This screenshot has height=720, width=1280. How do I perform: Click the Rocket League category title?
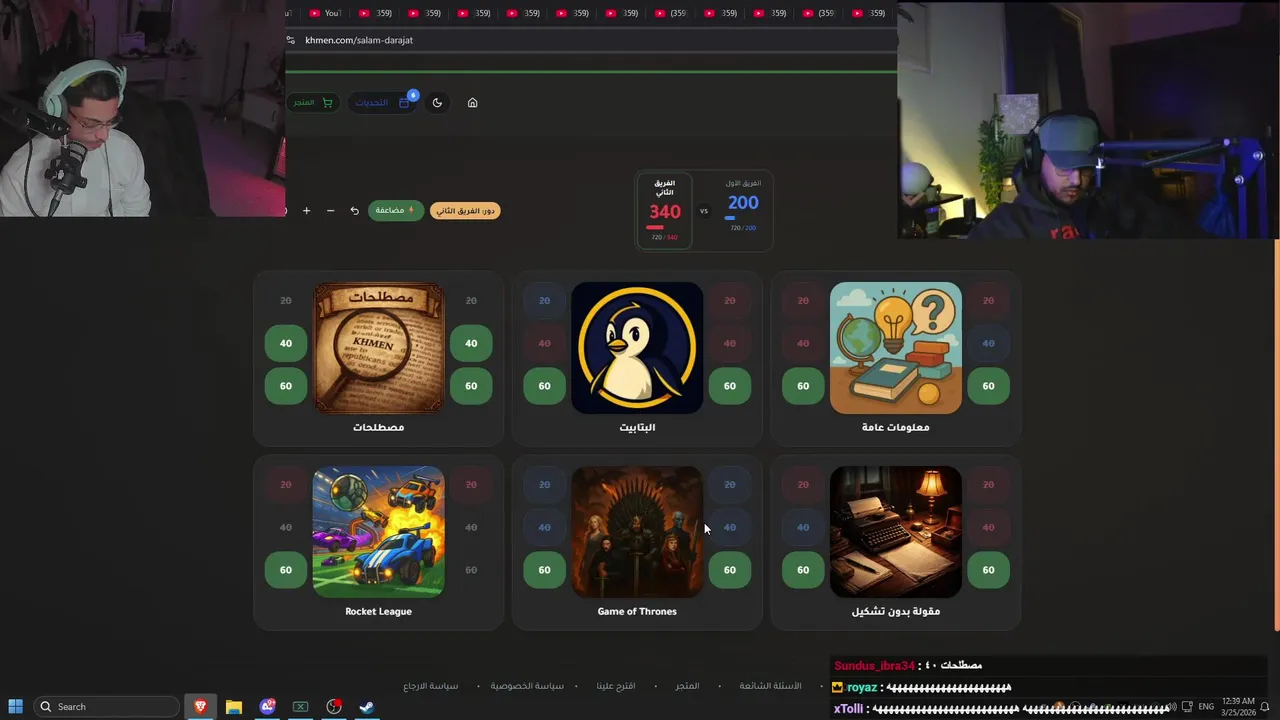(378, 611)
